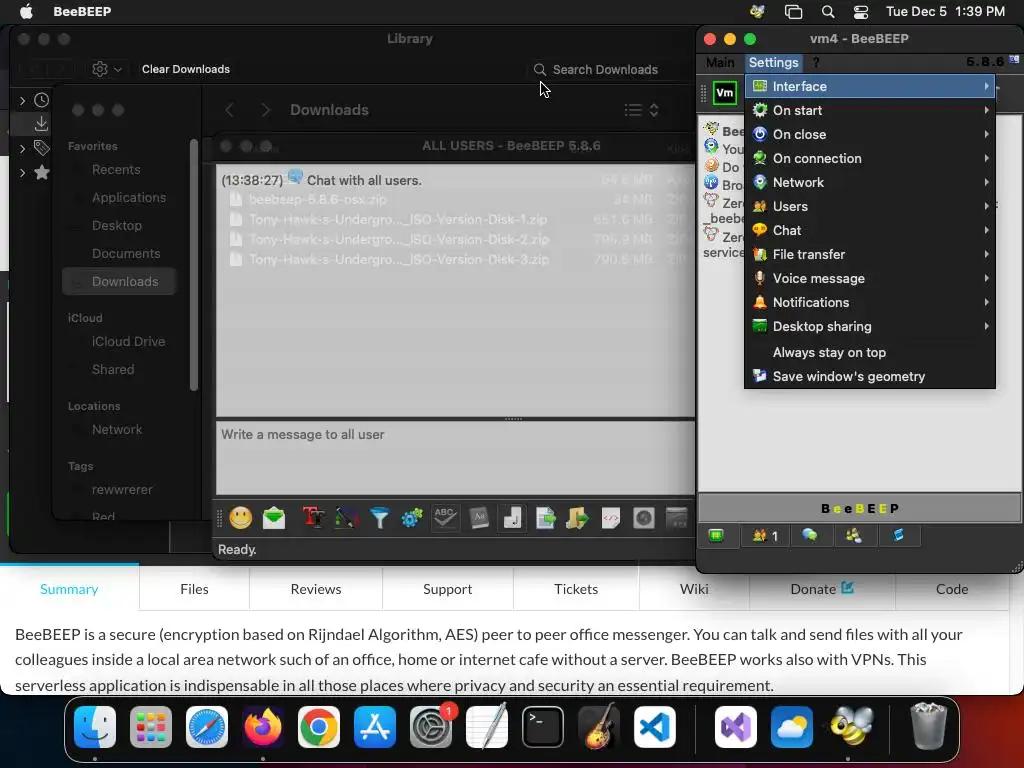This screenshot has height=768, width=1024.
Task: Open the Wiki tab
Action: point(694,589)
